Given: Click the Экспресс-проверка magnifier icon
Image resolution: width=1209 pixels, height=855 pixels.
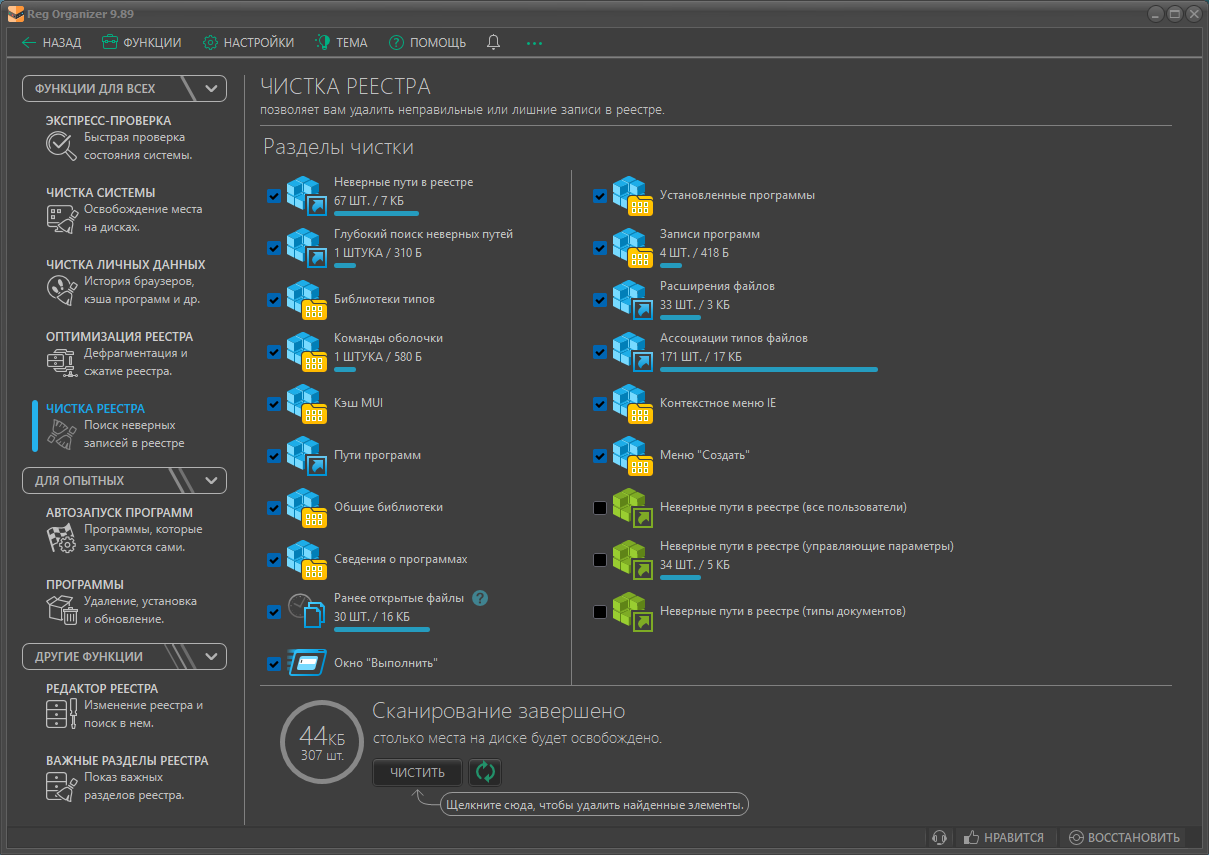Looking at the screenshot, I should [x=62, y=146].
